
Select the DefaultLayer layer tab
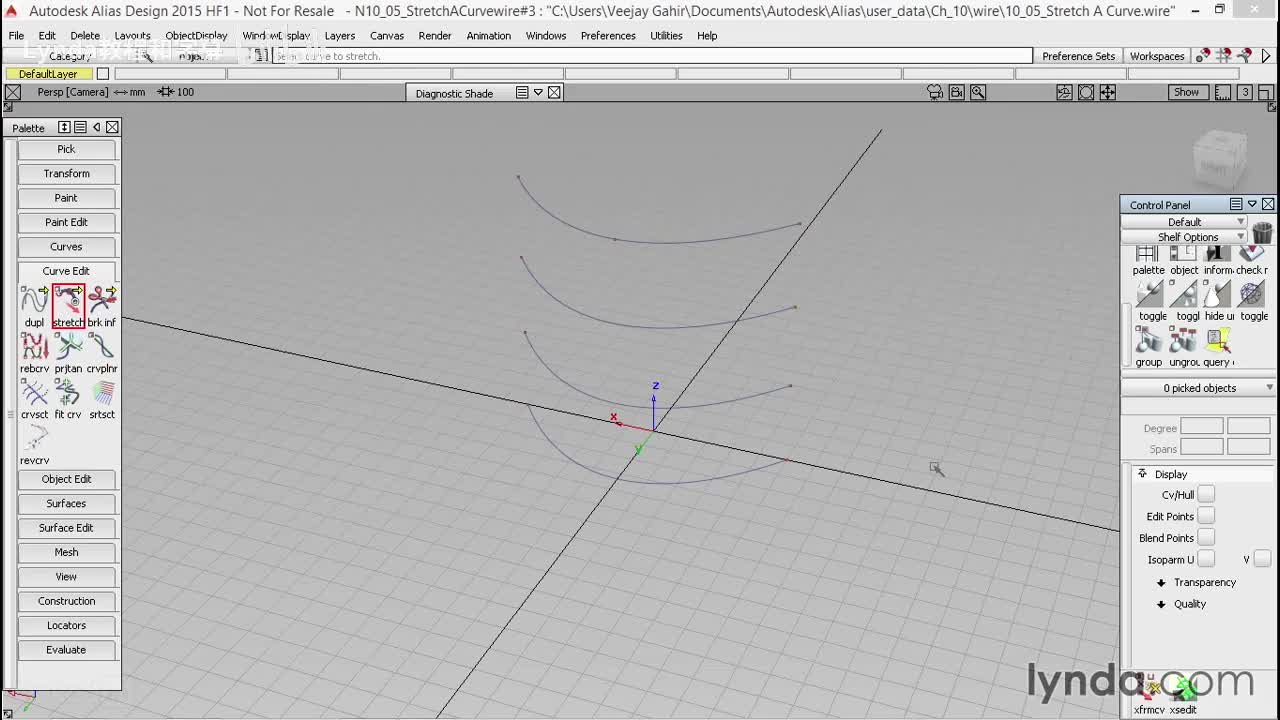49,74
